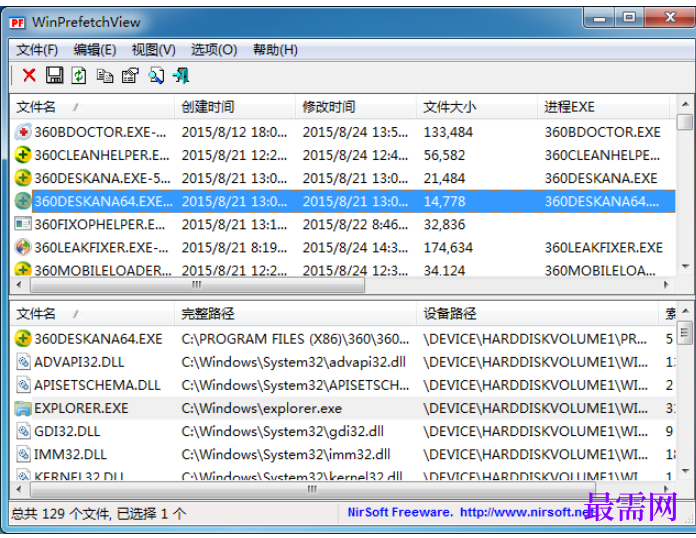Open the nirsoft.net link in status bar

point(526,512)
